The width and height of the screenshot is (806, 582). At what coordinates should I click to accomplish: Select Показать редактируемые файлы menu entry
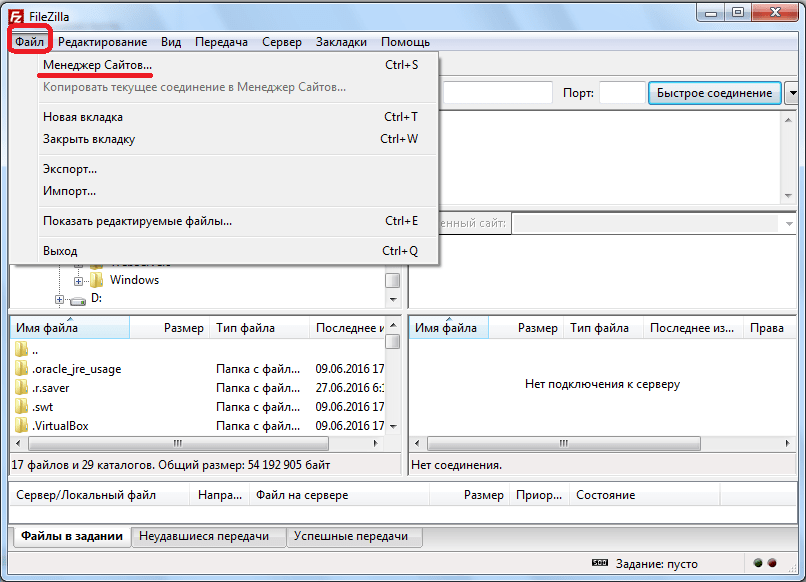point(137,221)
